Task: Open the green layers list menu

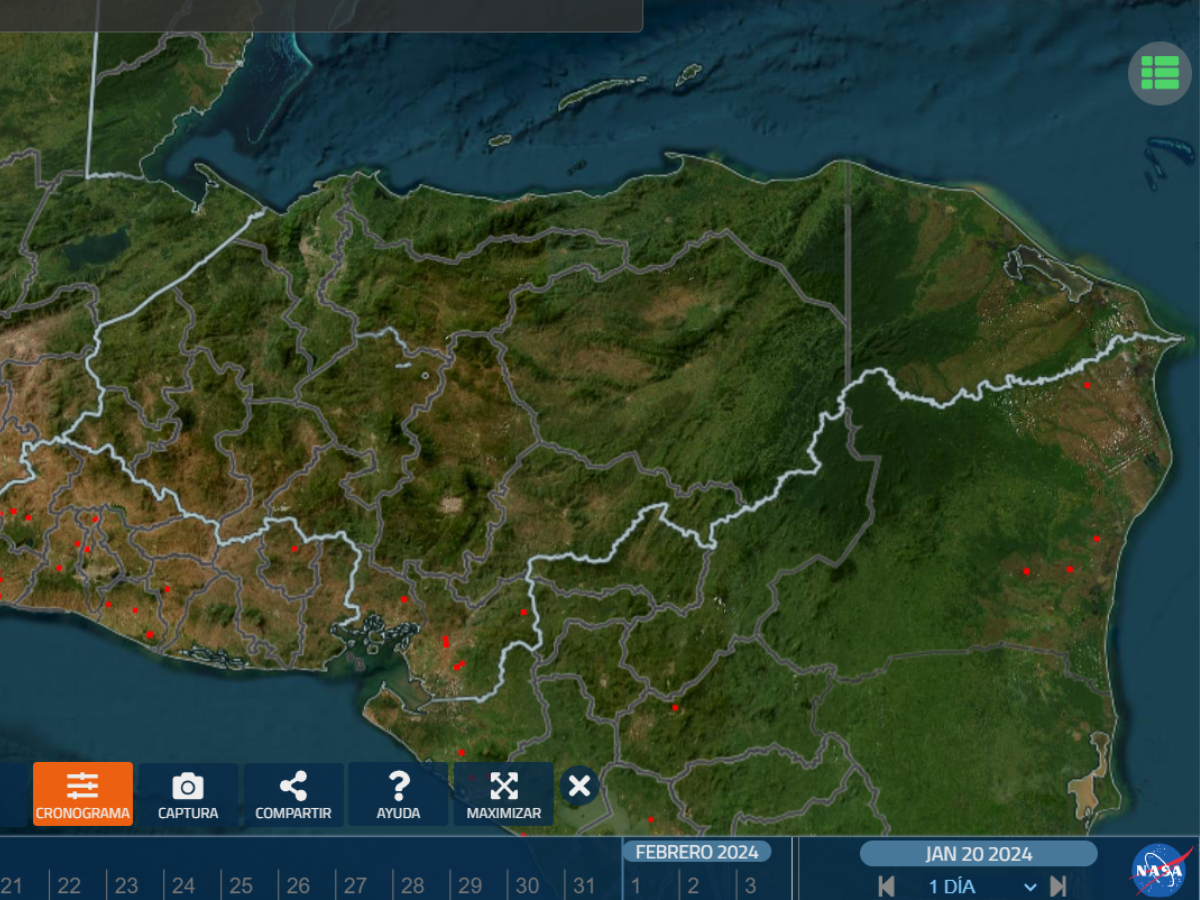Action: [x=1159, y=73]
